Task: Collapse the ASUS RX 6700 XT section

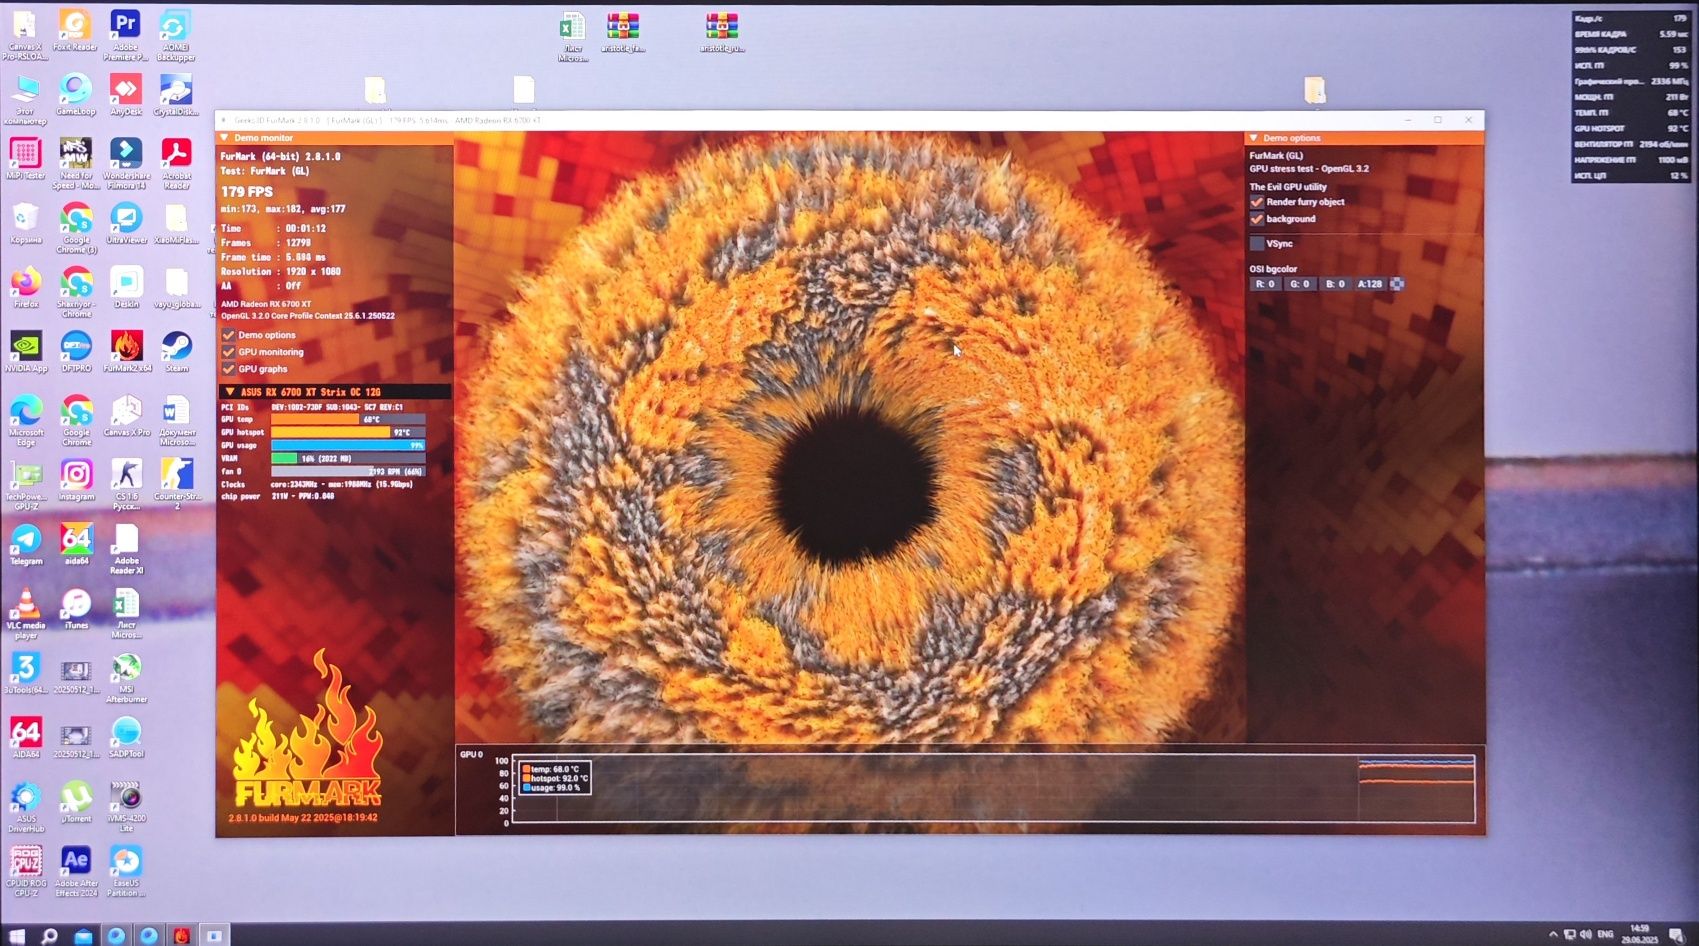Action: 230,392
